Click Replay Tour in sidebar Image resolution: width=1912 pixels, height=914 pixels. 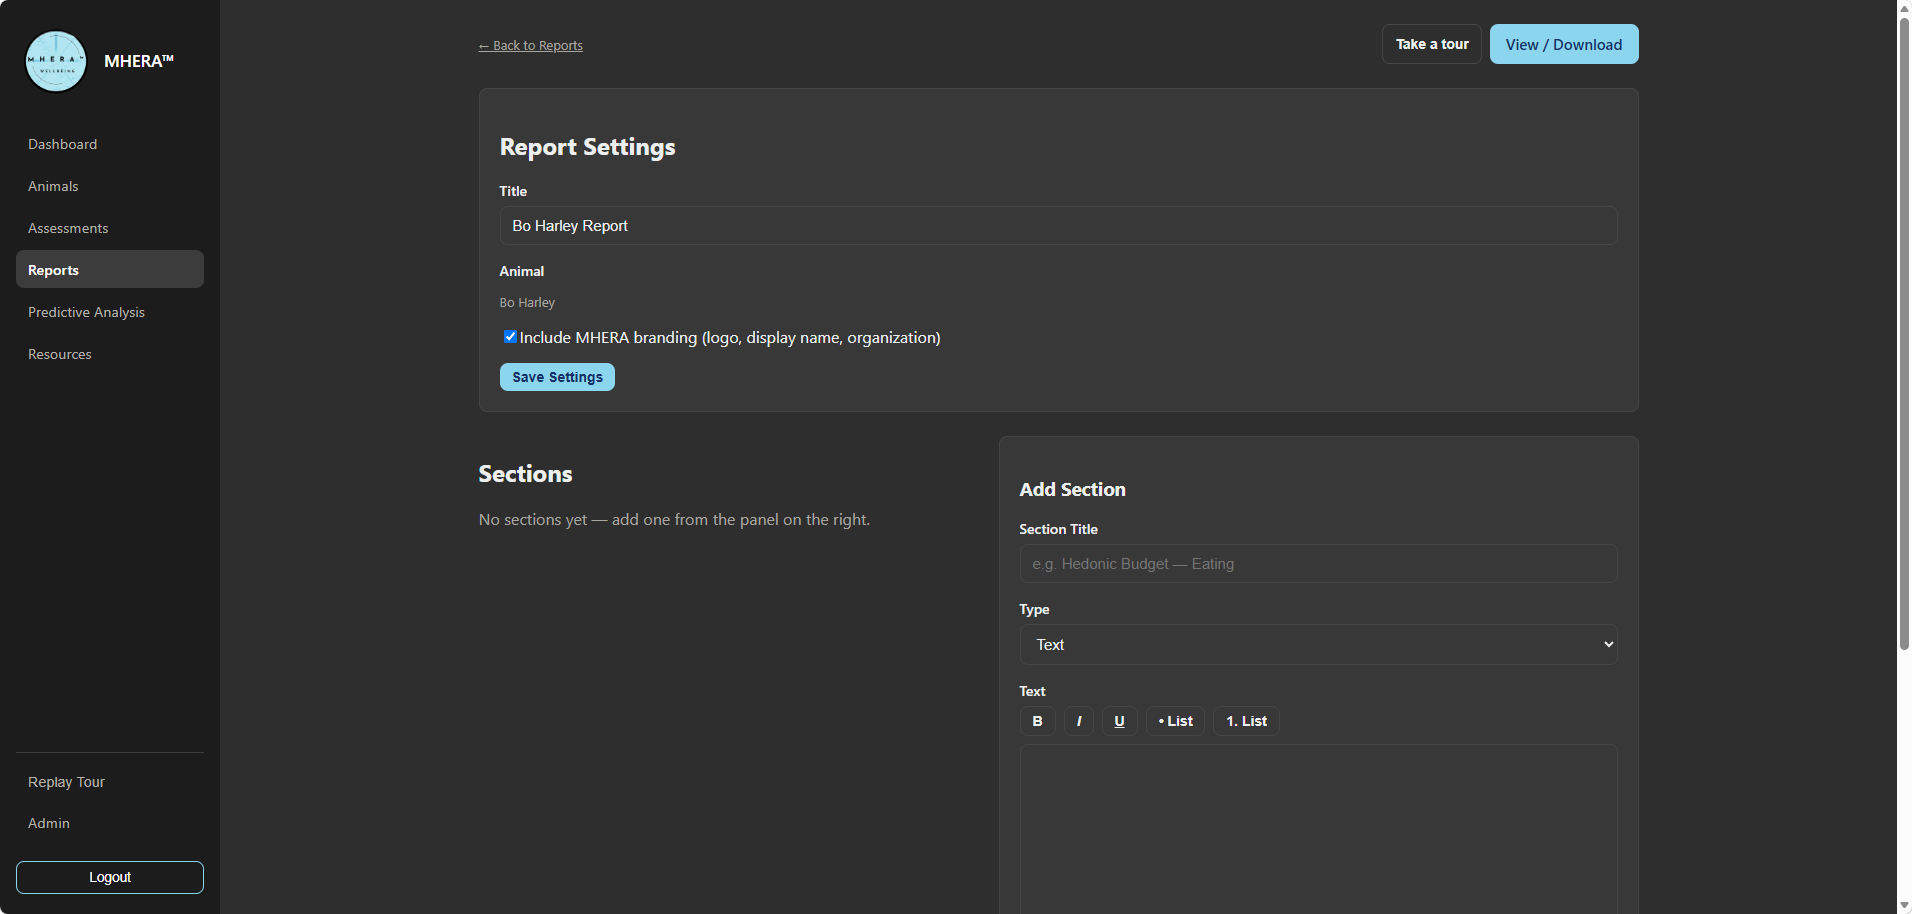(x=110, y=782)
